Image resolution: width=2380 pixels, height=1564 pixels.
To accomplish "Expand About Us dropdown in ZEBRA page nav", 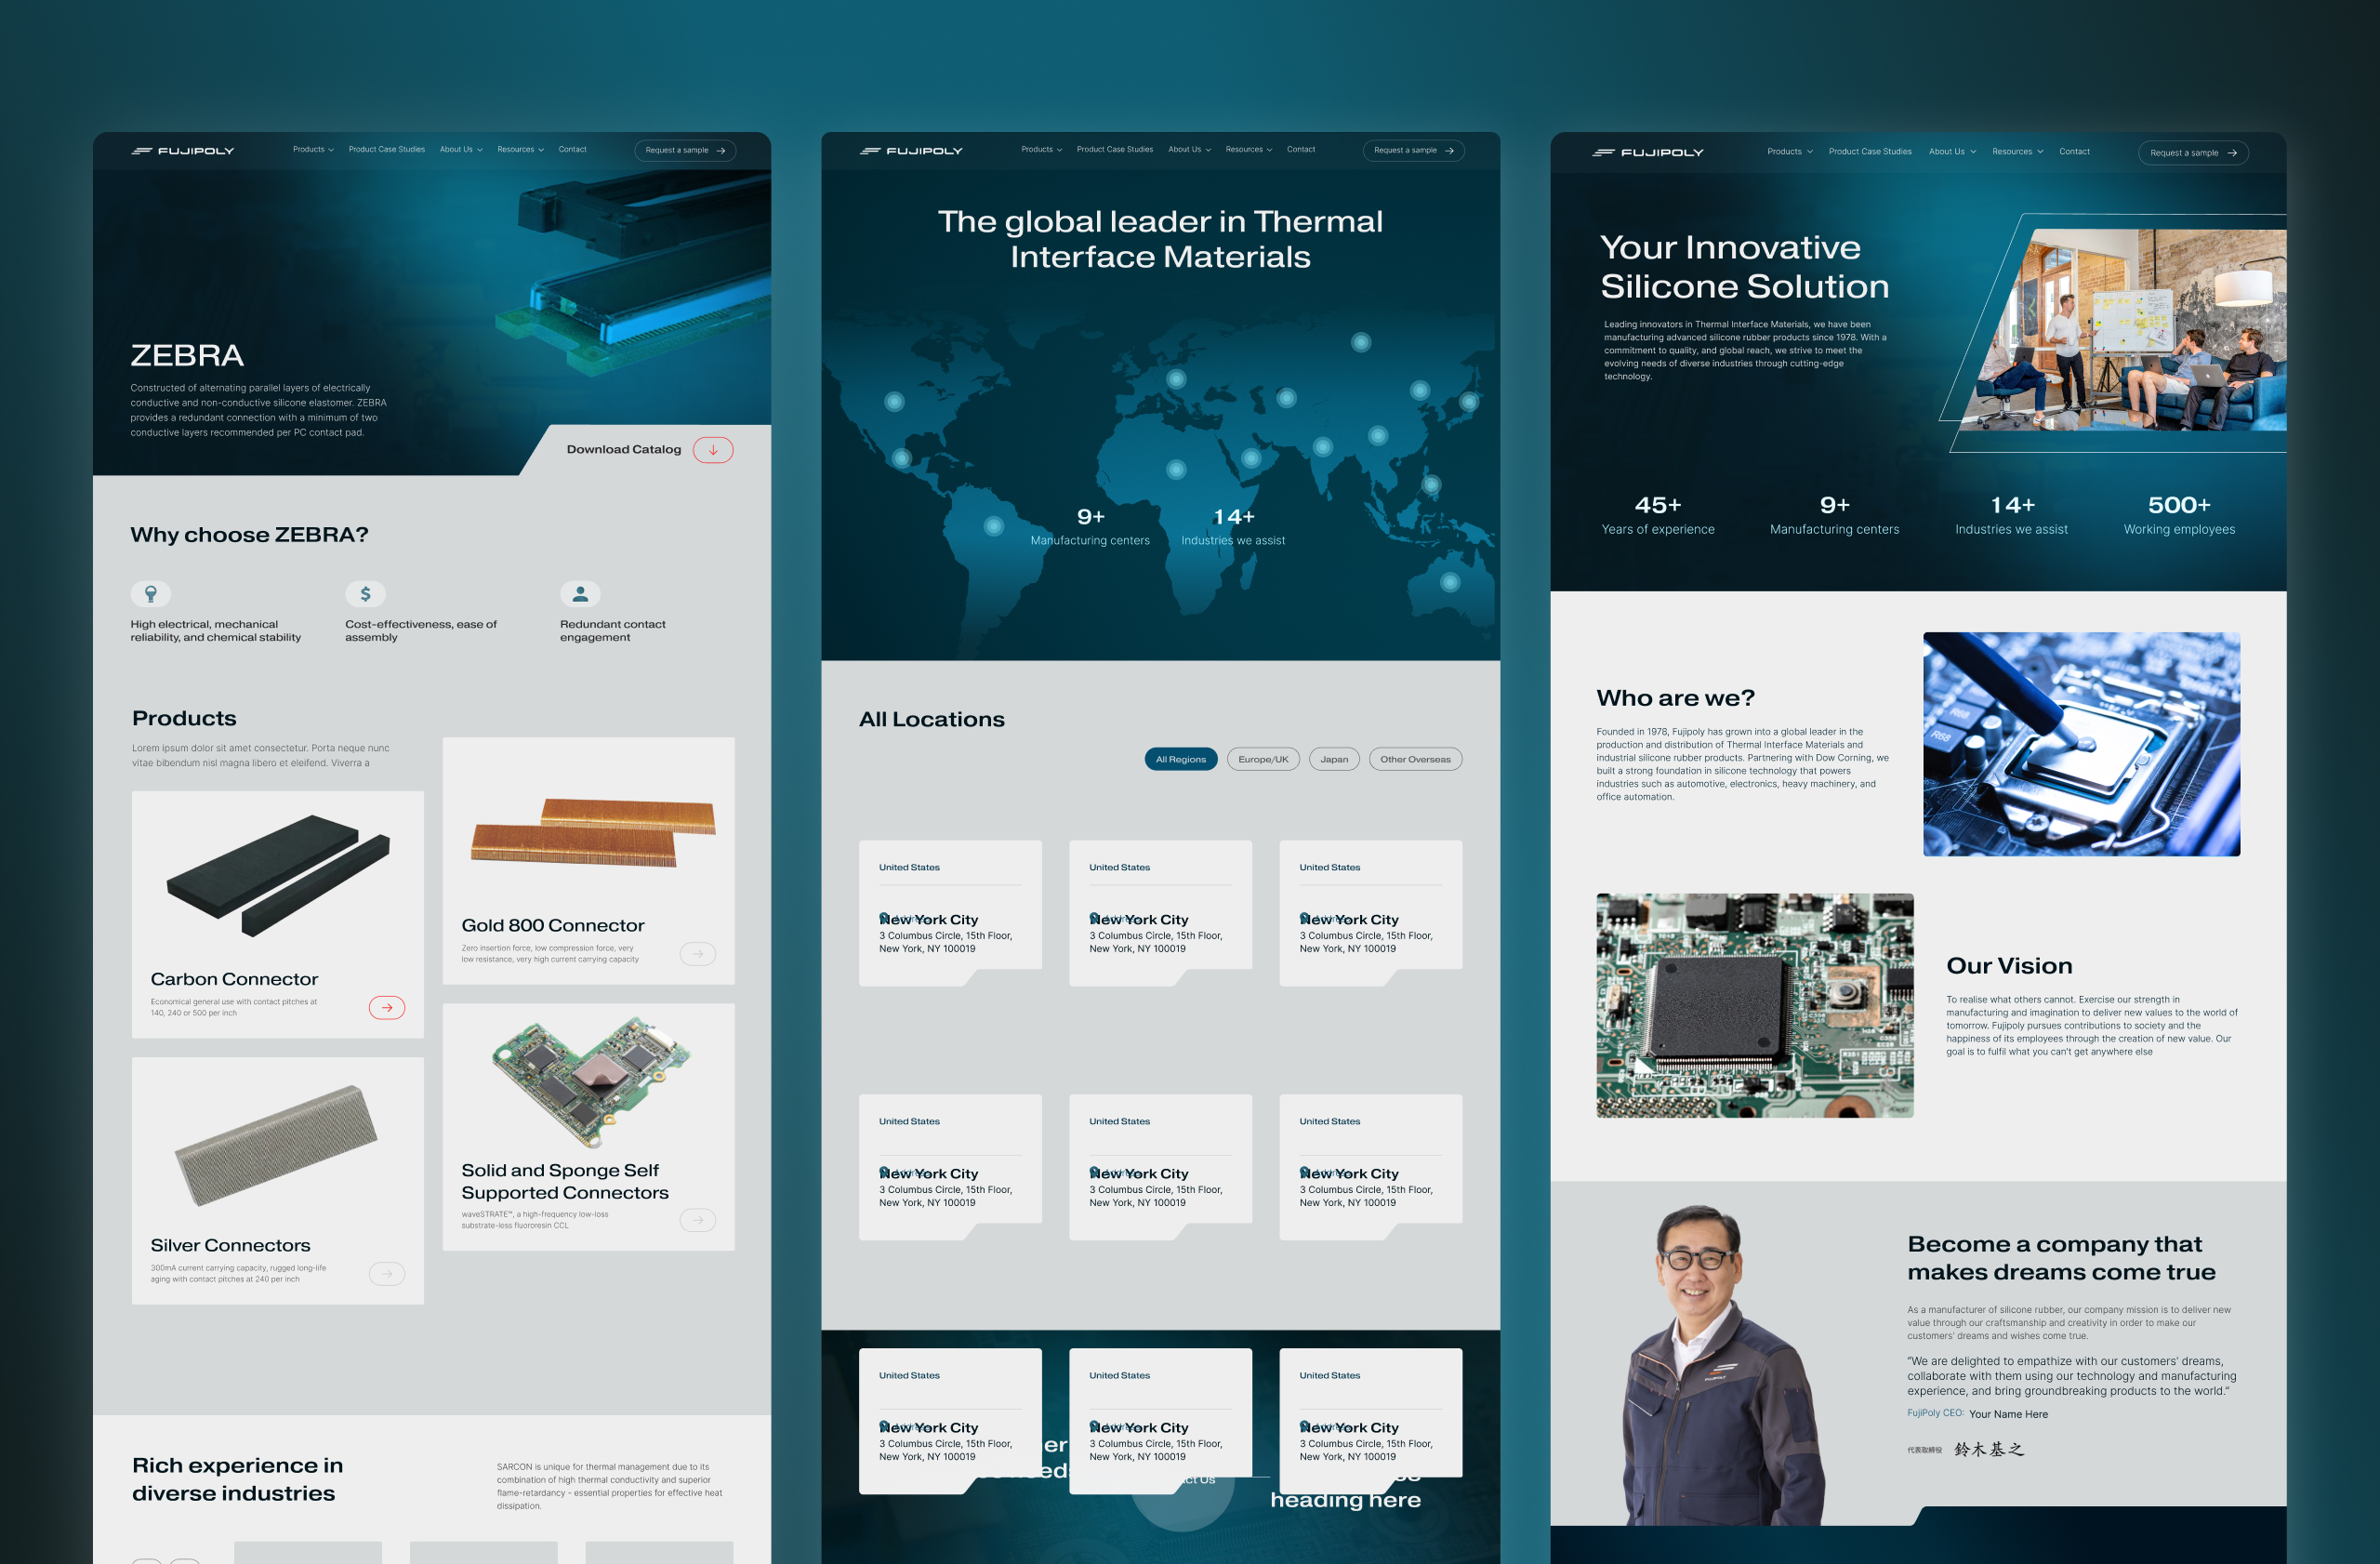I will click(x=461, y=149).
